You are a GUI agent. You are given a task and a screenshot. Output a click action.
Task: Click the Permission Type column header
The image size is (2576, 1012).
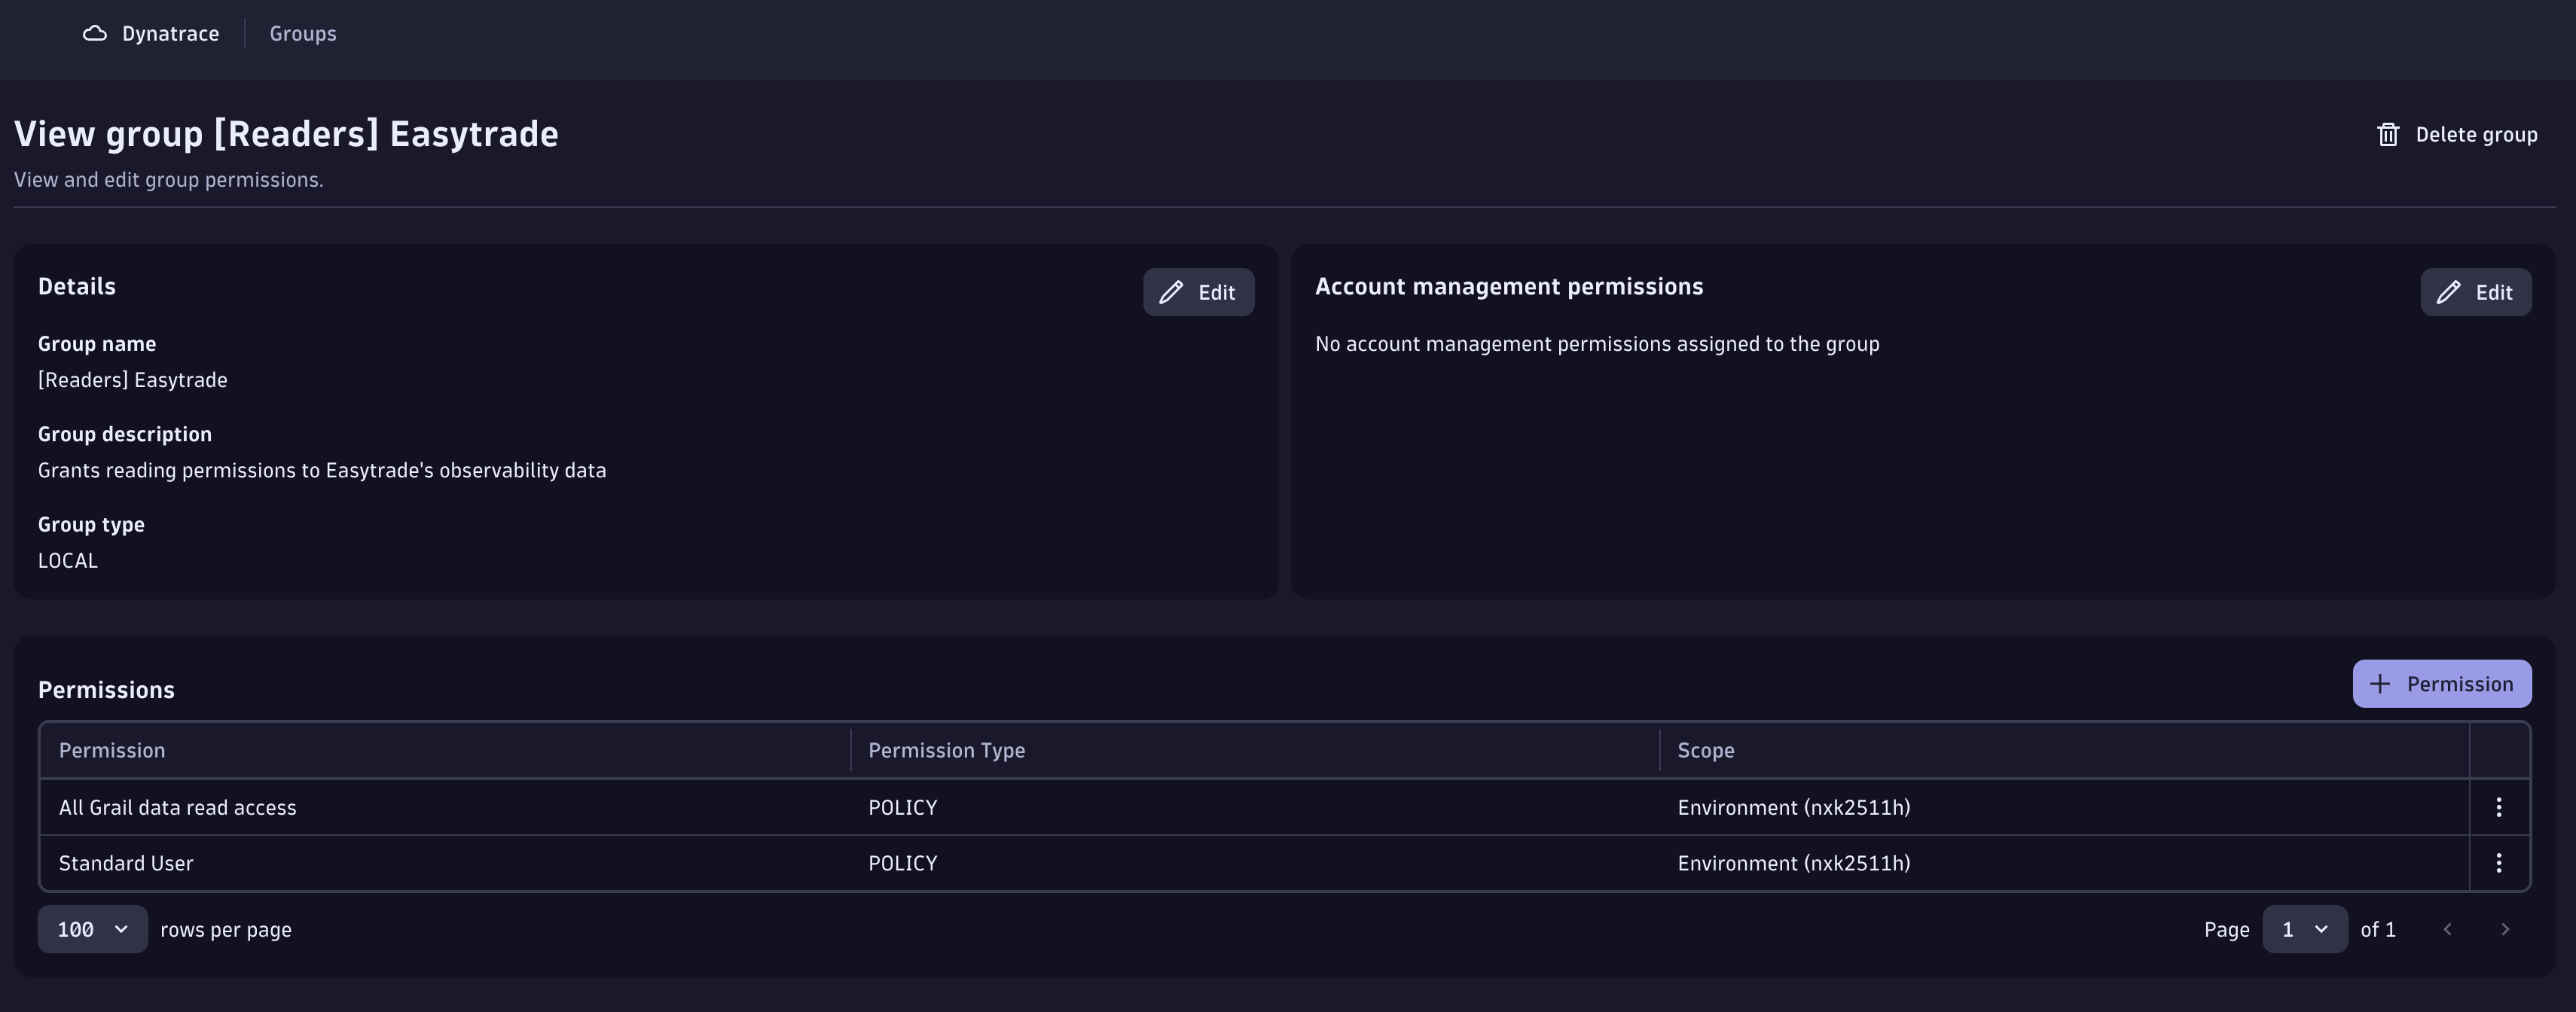[x=946, y=750]
